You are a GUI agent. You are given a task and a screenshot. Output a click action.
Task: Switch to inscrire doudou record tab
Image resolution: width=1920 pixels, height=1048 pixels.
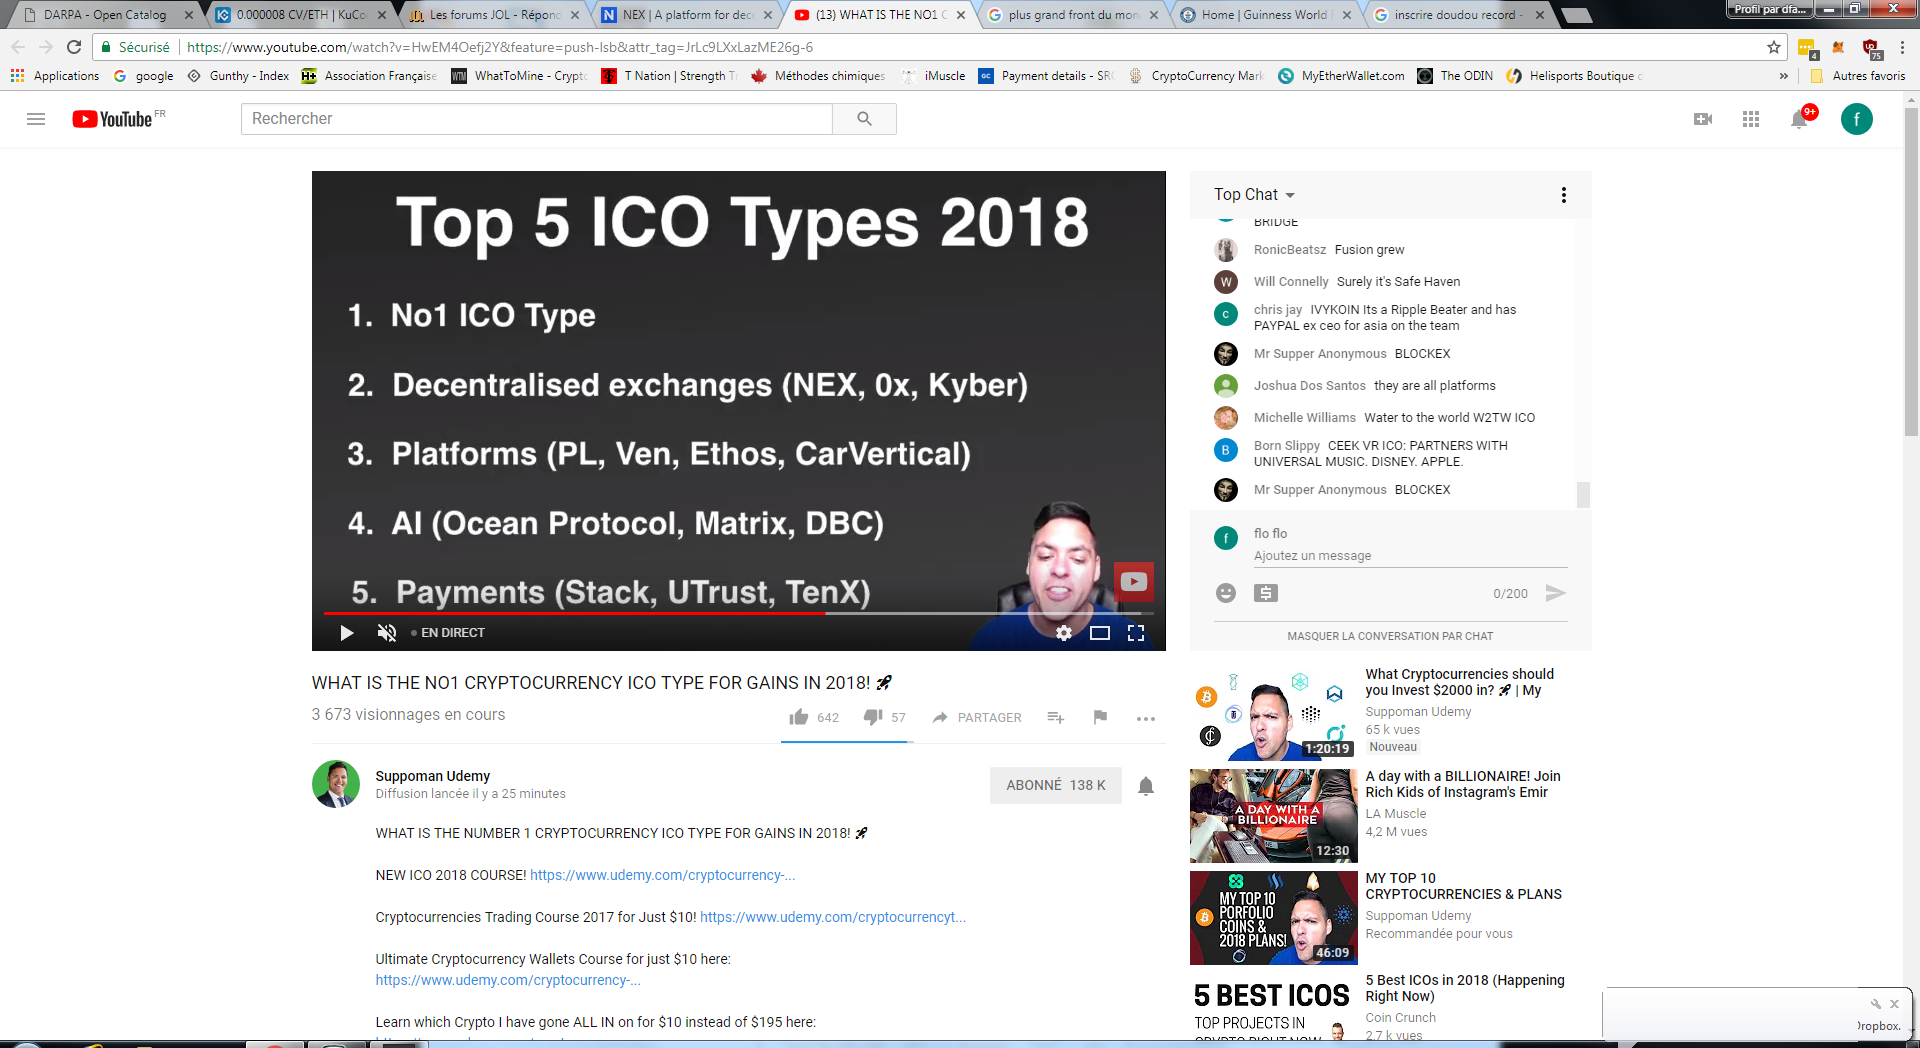point(1458,15)
